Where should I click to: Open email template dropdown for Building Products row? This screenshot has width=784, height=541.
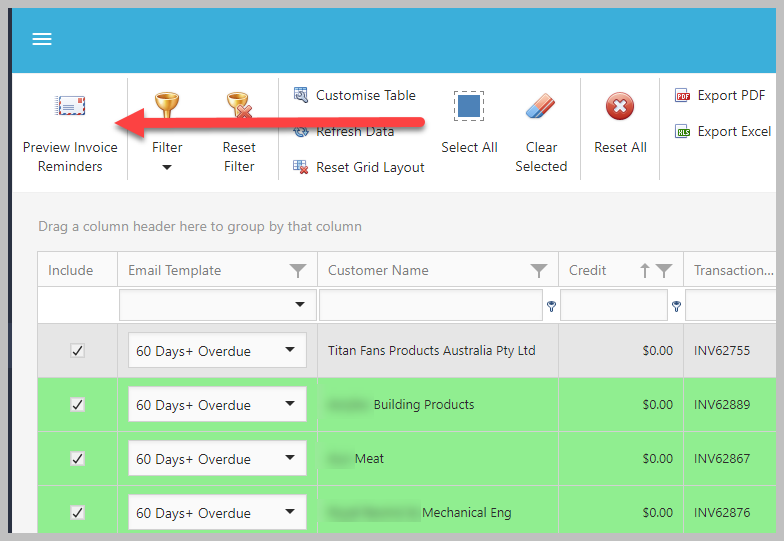(x=290, y=404)
